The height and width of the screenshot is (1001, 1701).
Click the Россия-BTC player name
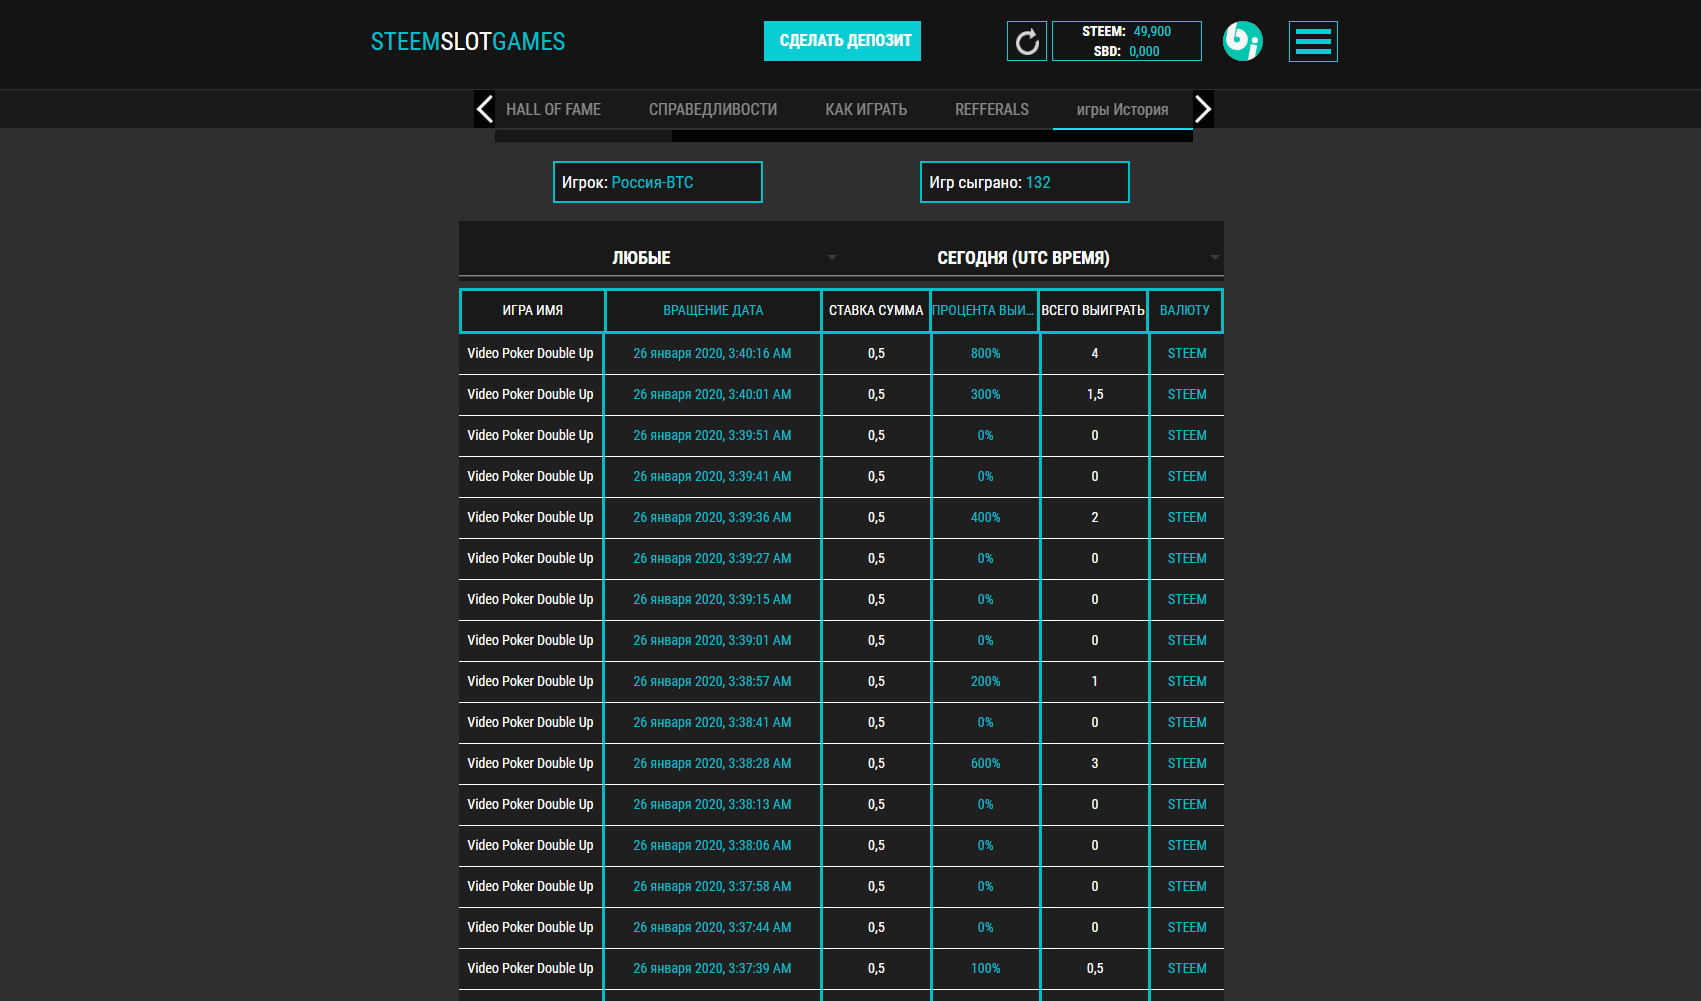pos(652,183)
